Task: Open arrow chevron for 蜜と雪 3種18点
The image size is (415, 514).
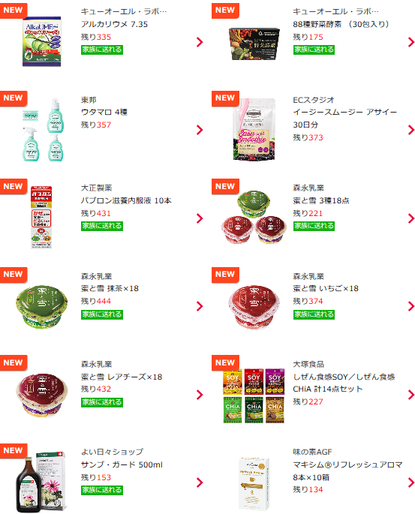Action: 411,218
